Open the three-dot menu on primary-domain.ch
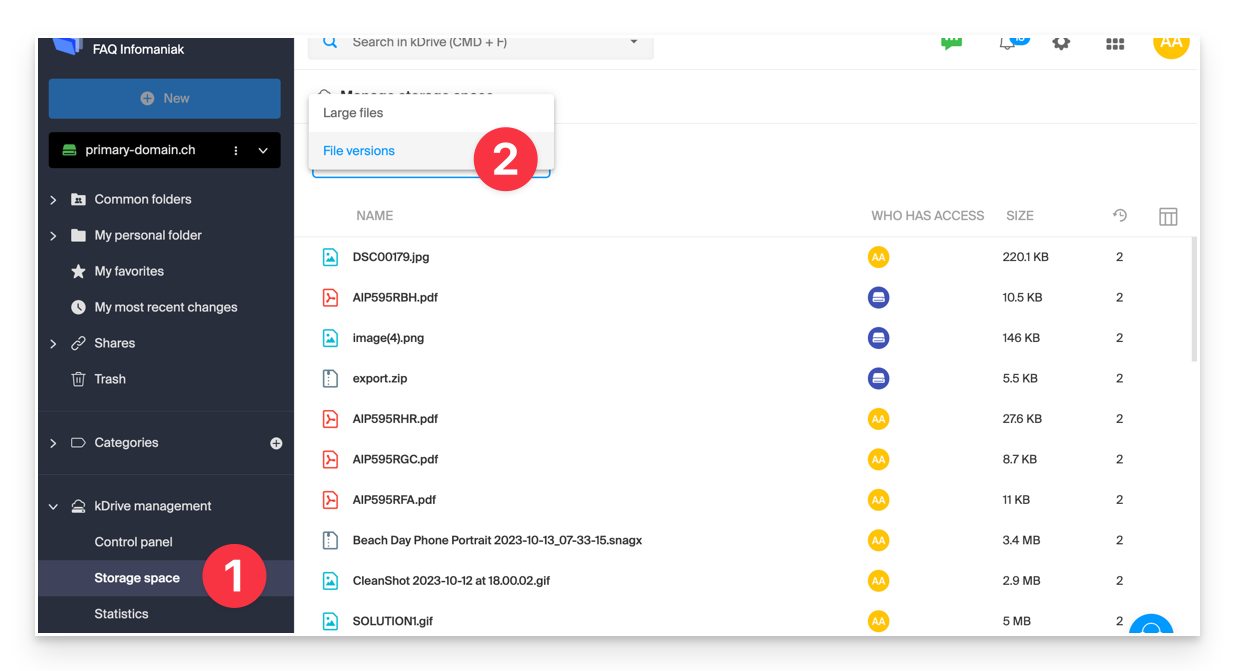1235x671 pixels. pyautogui.click(x=236, y=150)
